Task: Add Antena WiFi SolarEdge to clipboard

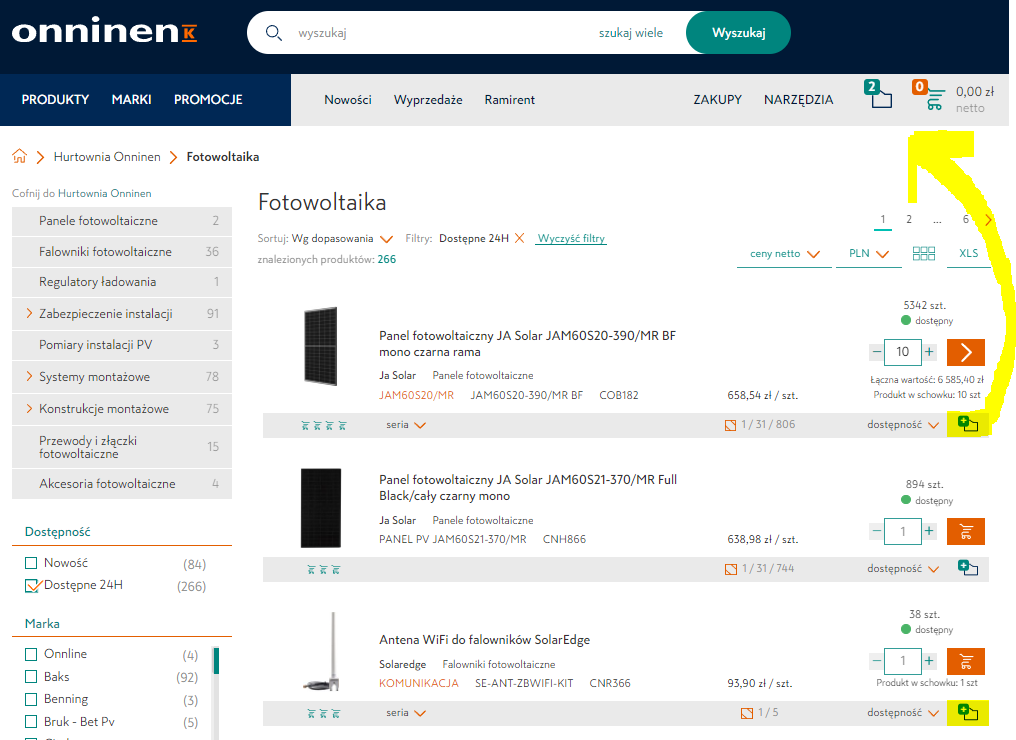Action: (x=967, y=712)
